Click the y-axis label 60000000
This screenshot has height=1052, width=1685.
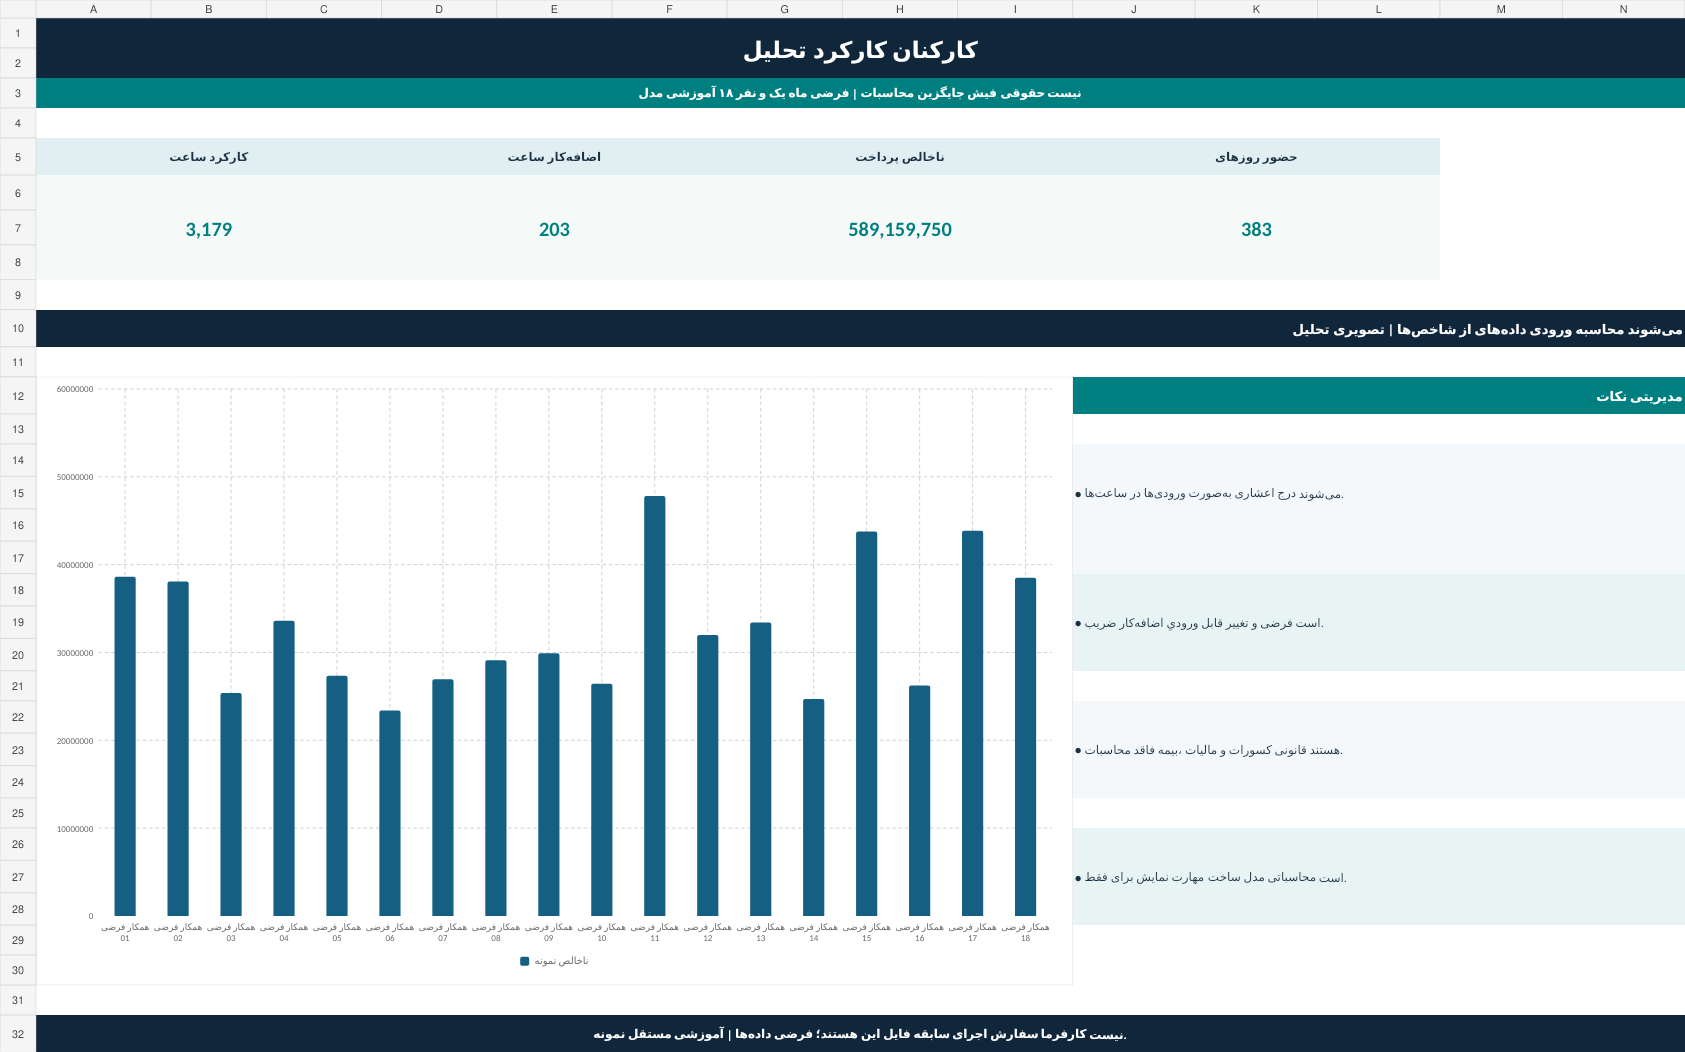click(x=75, y=389)
